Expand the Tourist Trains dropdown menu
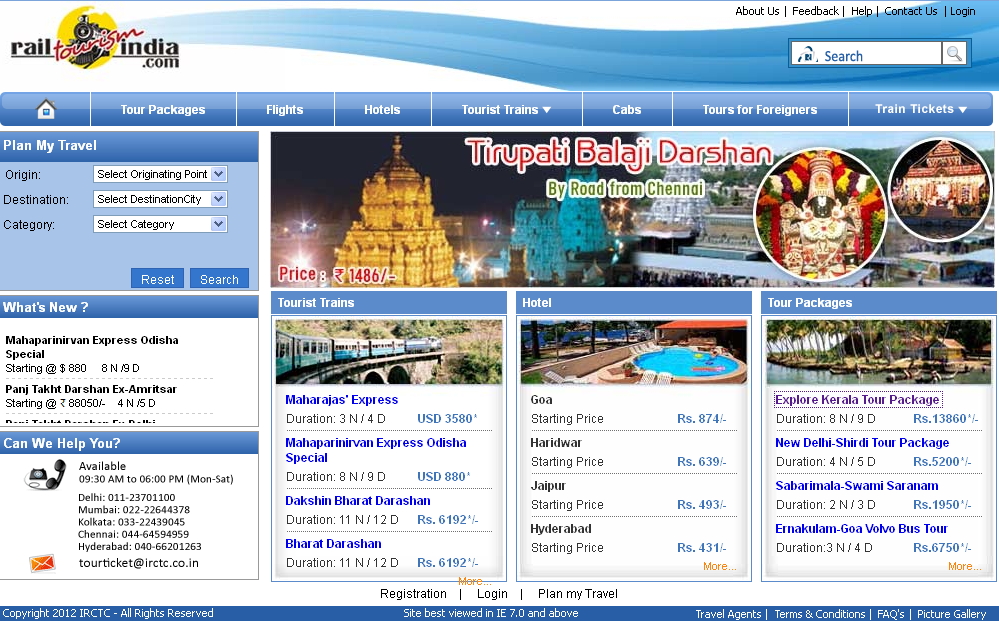The width and height of the screenshot is (999, 623). 507,110
